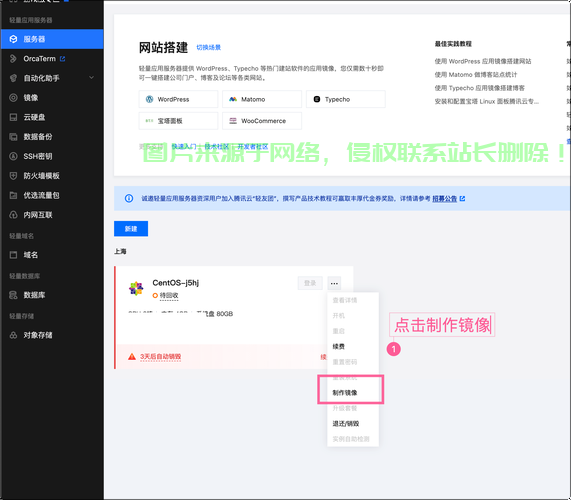Open 数据备份 in the sidebar
Image resolution: width=571 pixels, height=500 pixels.
tap(38, 137)
